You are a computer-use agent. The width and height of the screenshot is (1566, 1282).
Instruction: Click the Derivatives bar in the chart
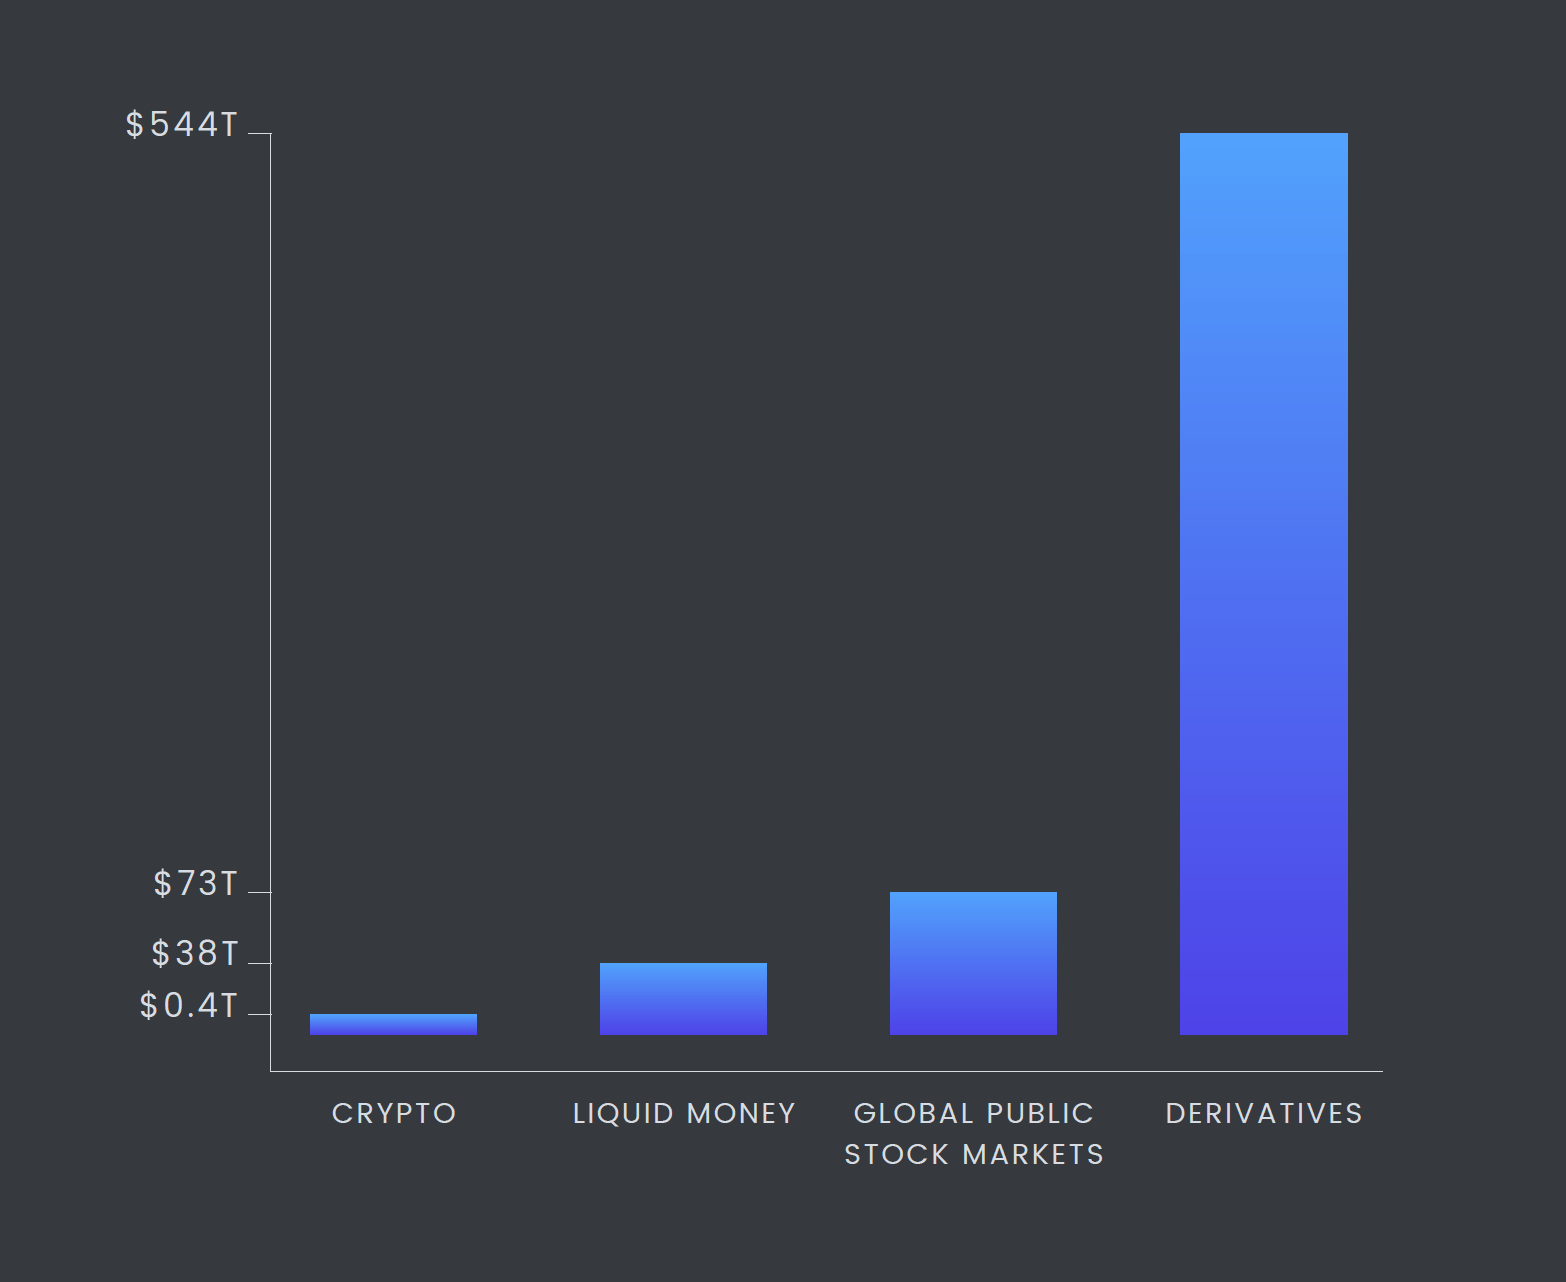tap(1264, 584)
